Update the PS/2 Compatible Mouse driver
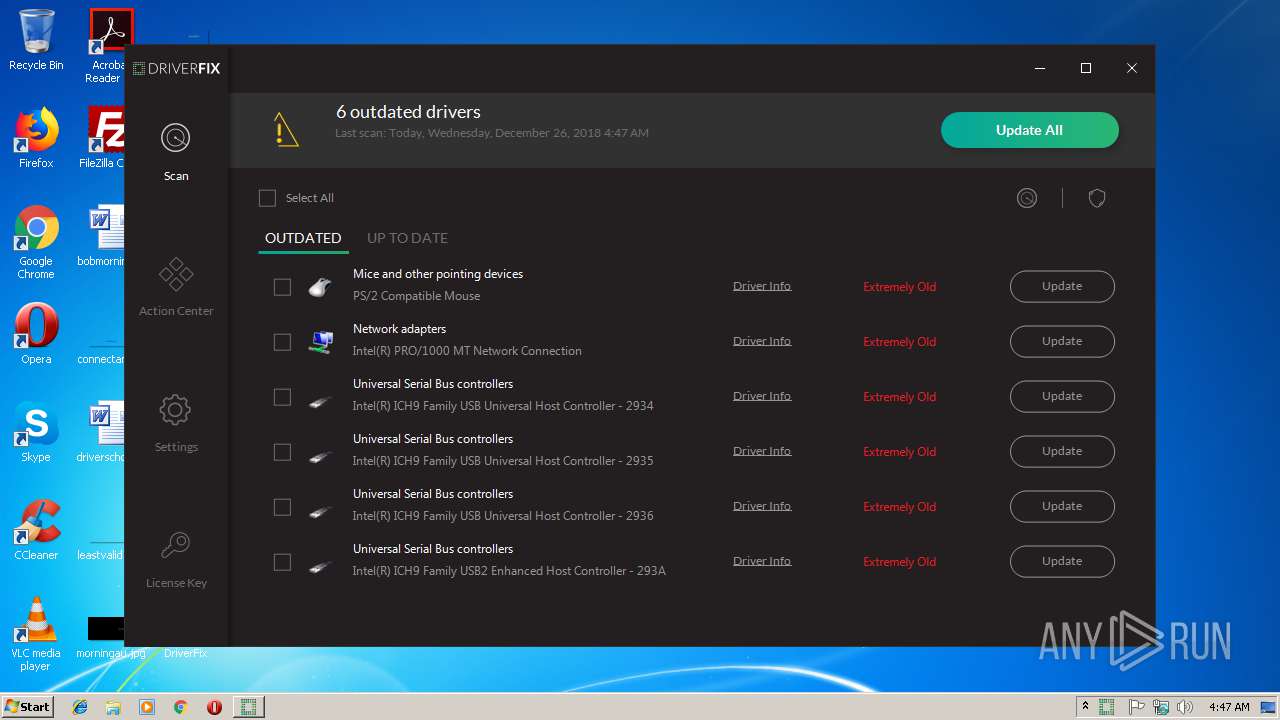Viewport: 1280px width, 720px height. coord(1062,286)
